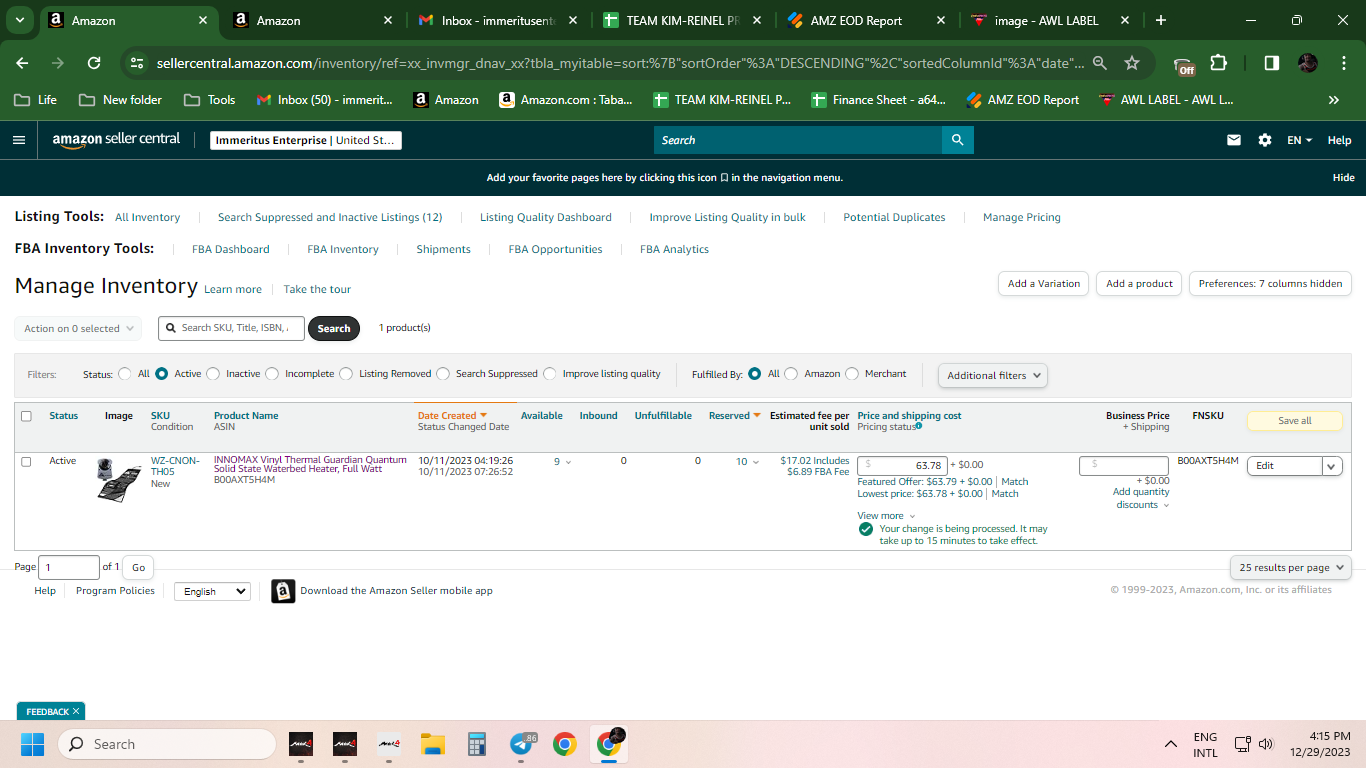Open browser side panel icon
The height and width of the screenshot is (768, 1366).
[x=1271, y=63]
